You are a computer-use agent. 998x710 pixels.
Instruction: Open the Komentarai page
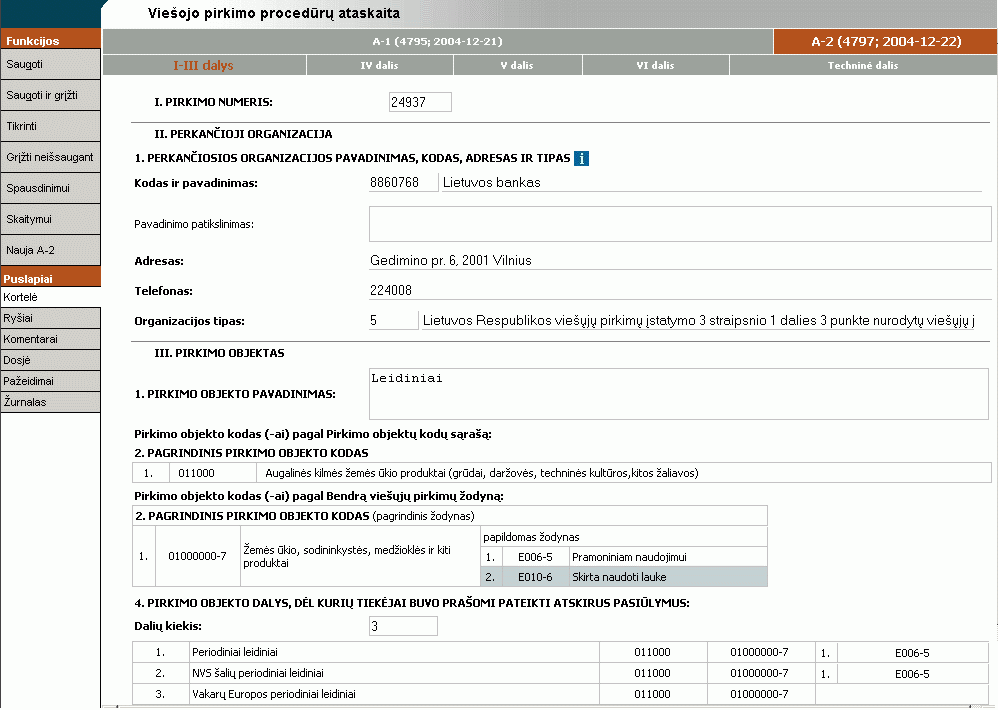(50, 339)
